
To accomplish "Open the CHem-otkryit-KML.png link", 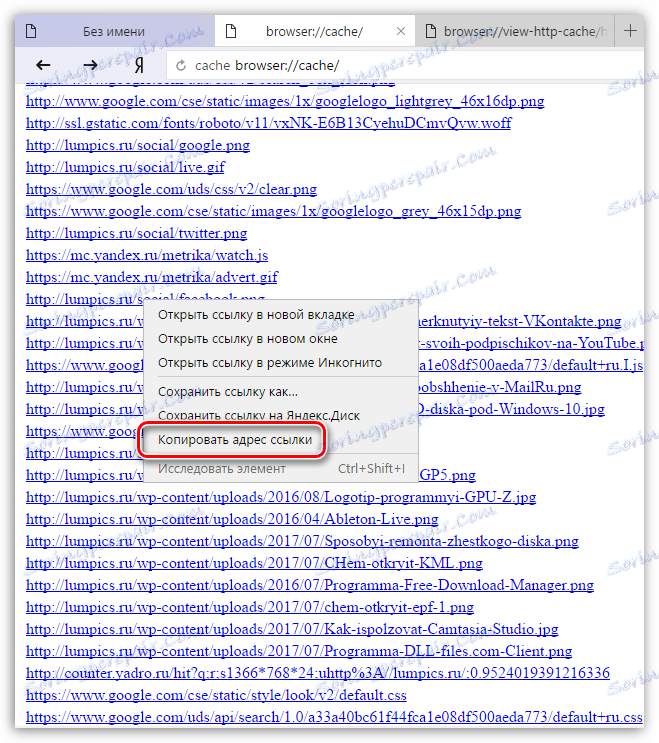I will click(254, 563).
